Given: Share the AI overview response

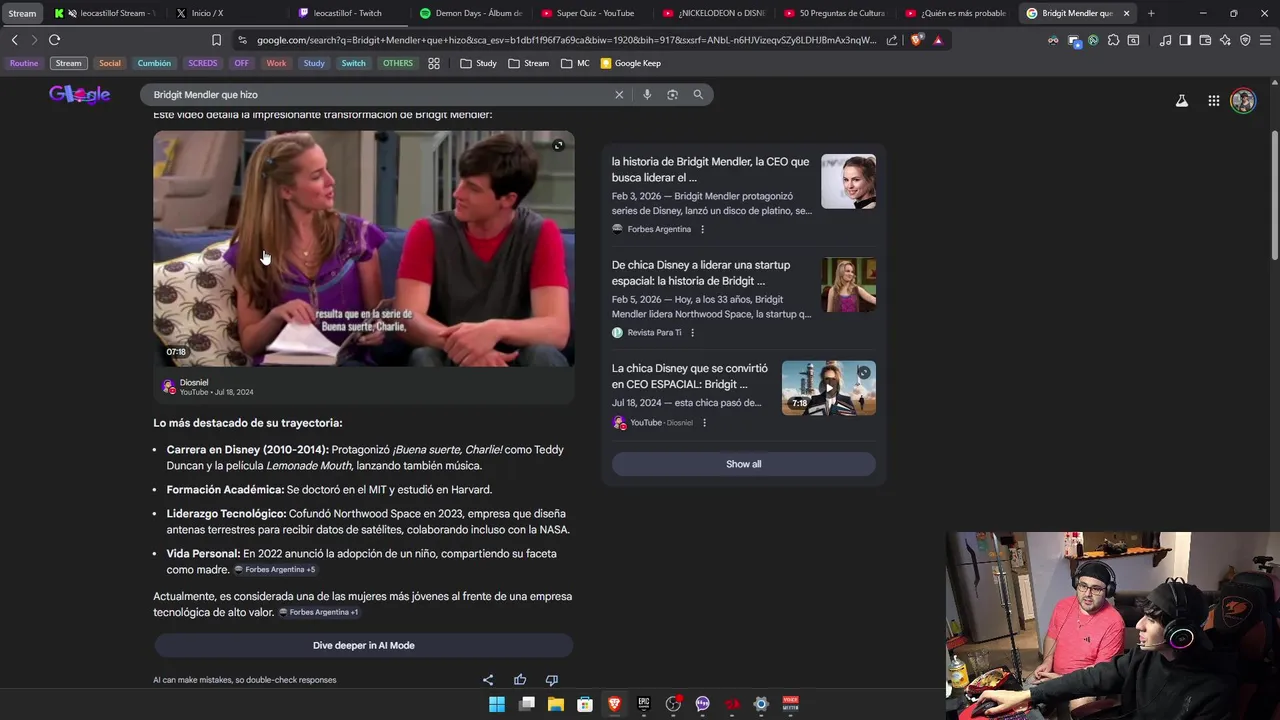Looking at the screenshot, I should pyautogui.click(x=488, y=680).
